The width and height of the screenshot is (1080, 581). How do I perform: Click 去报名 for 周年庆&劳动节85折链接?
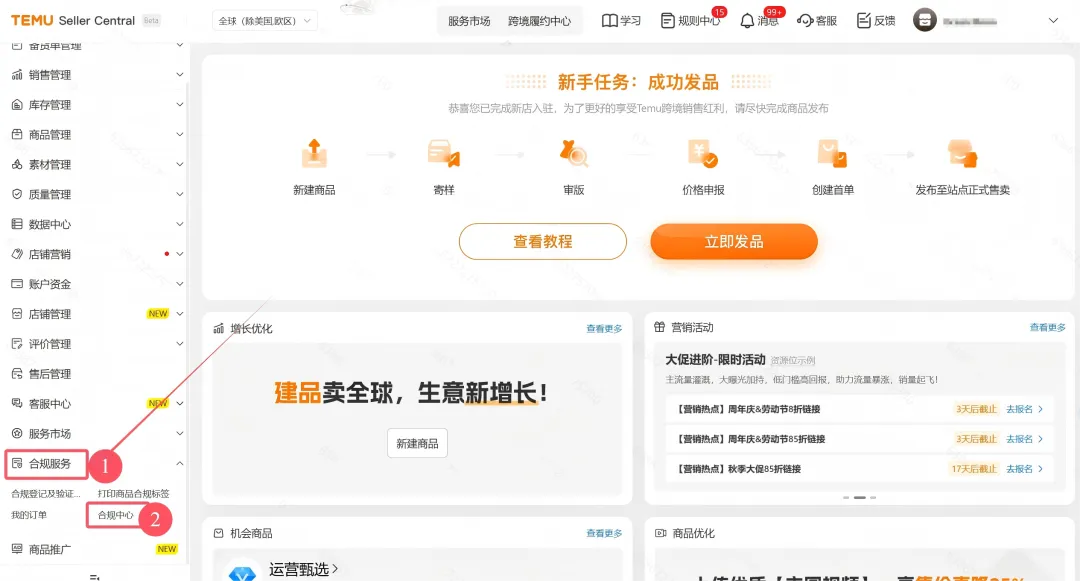(1024, 439)
